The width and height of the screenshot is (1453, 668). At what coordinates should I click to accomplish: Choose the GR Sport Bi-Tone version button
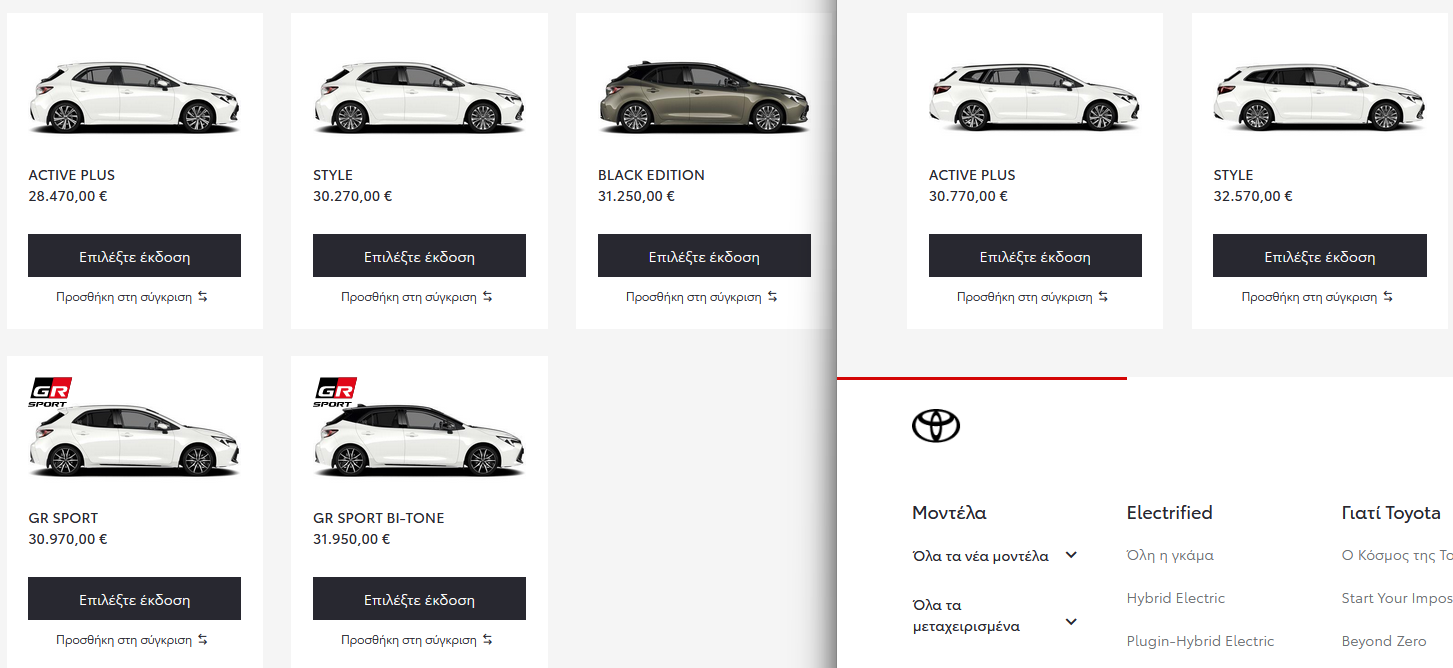point(419,599)
